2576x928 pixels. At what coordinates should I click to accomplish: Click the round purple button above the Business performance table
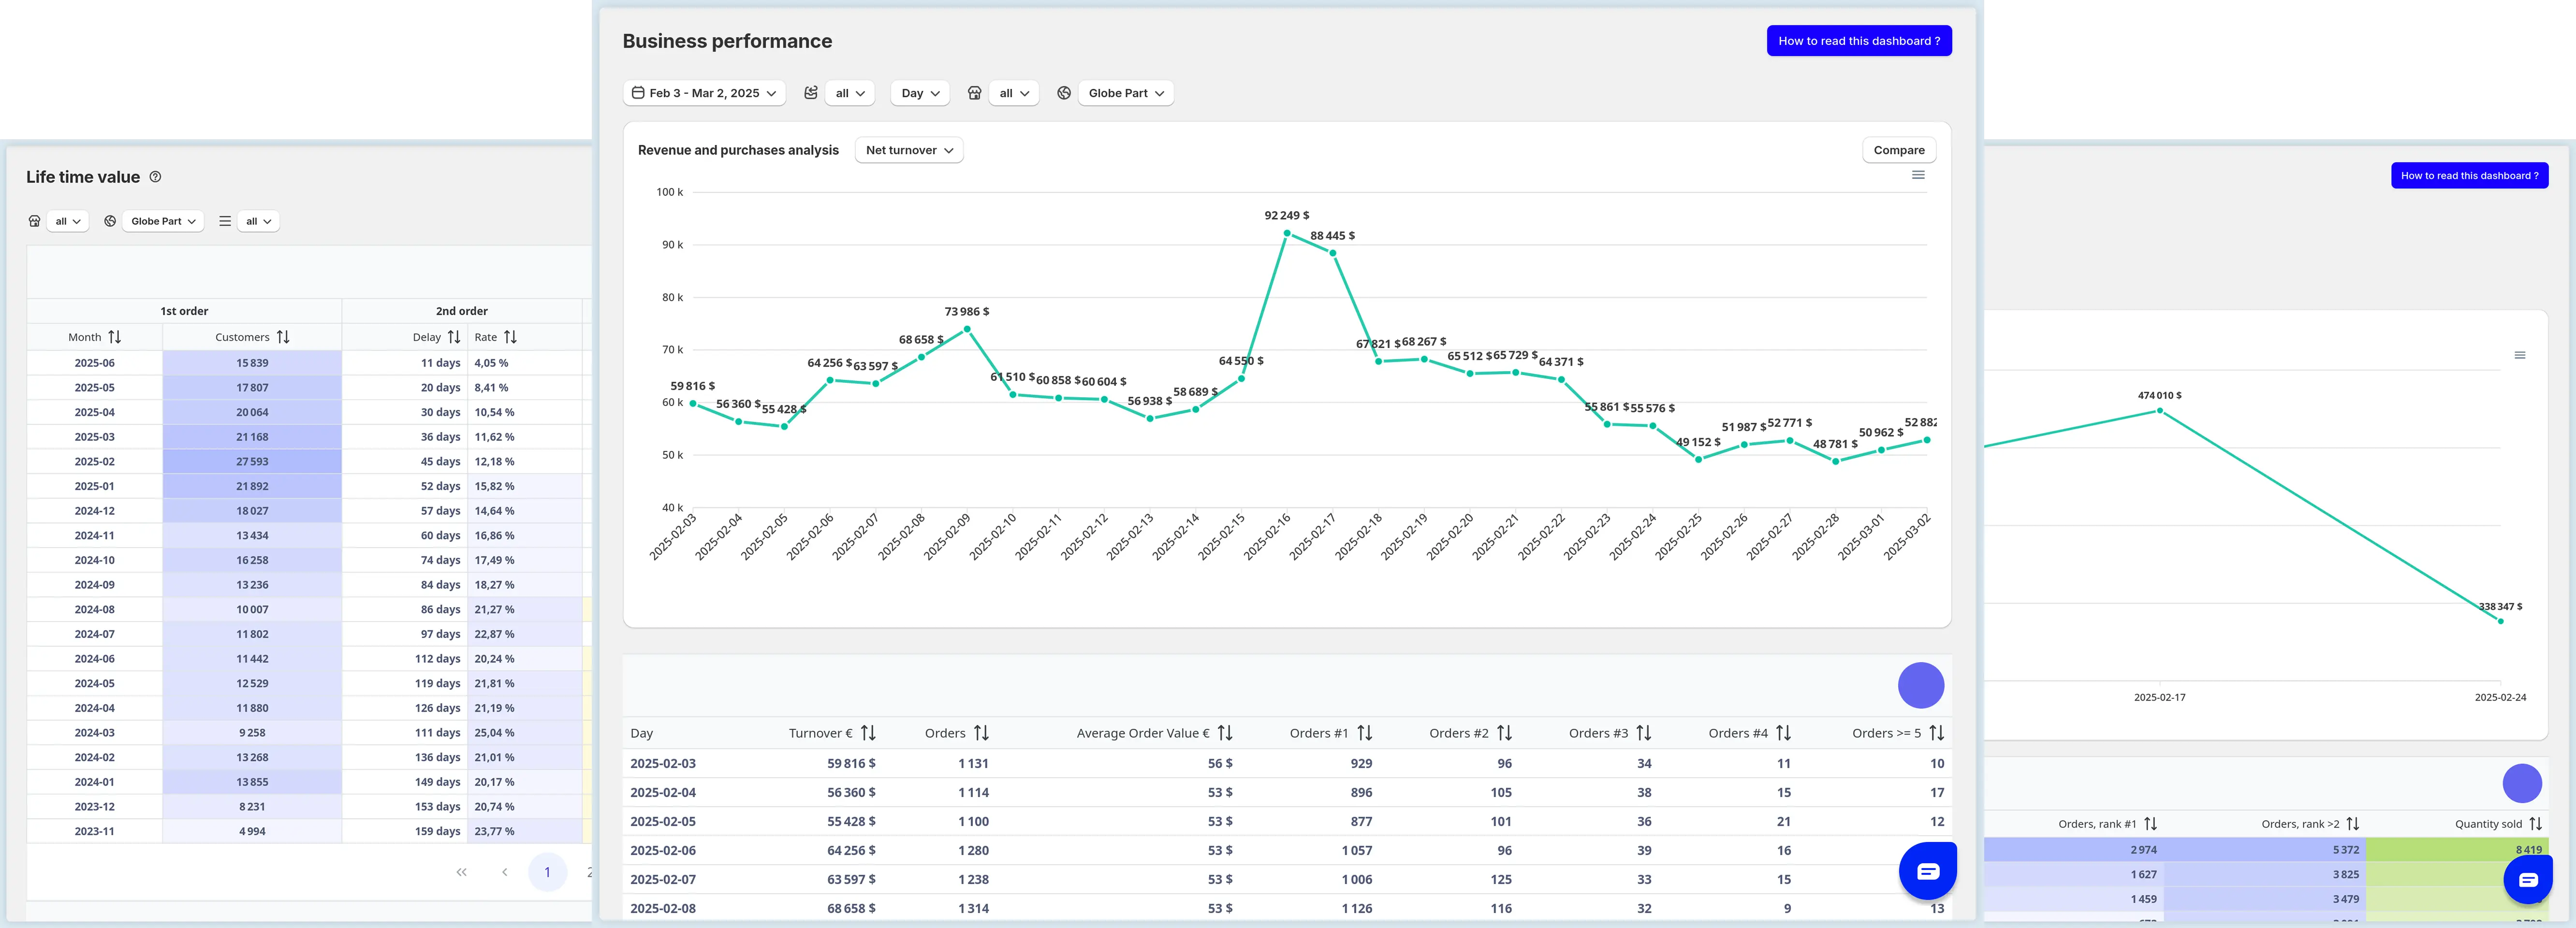[1920, 685]
